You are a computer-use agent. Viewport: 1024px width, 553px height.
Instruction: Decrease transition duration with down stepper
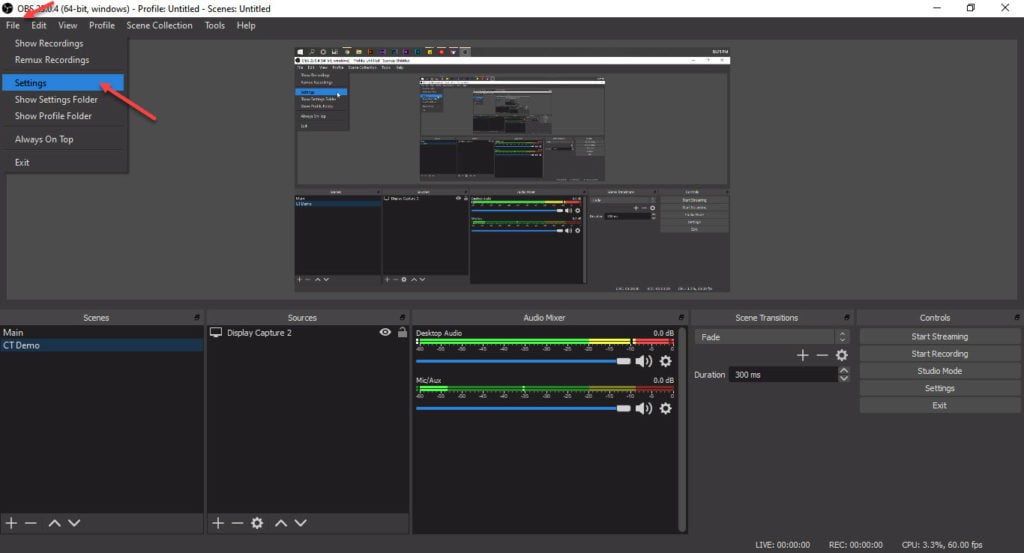pos(844,379)
